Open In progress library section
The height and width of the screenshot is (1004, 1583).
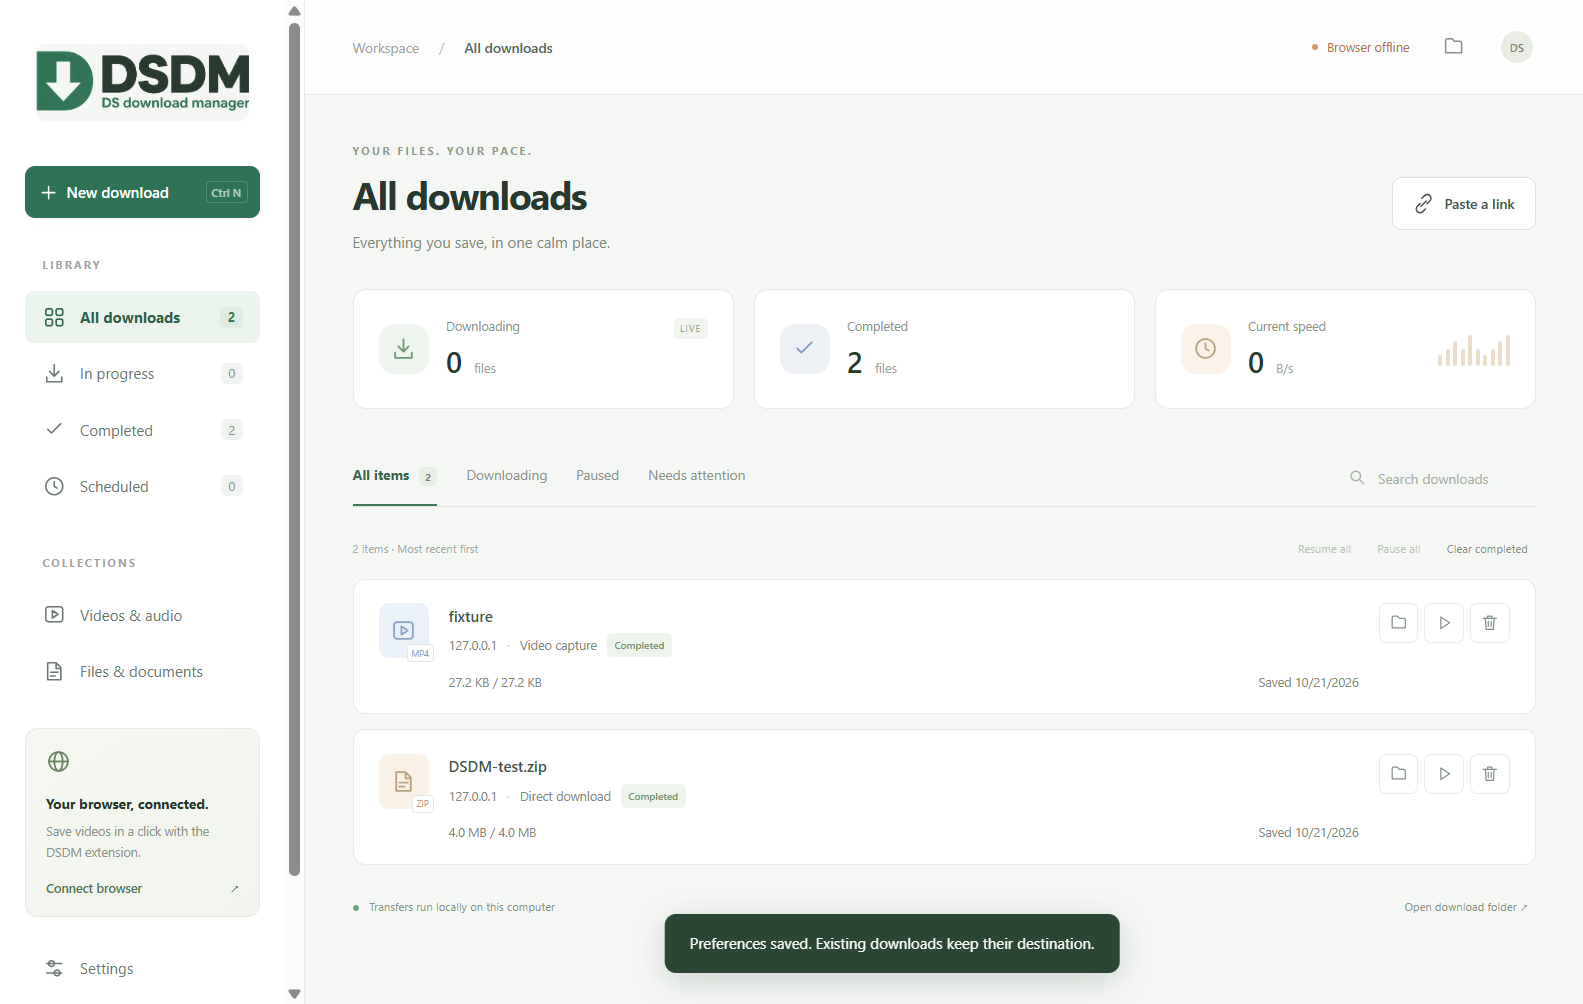pyautogui.click(x=142, y=374)
